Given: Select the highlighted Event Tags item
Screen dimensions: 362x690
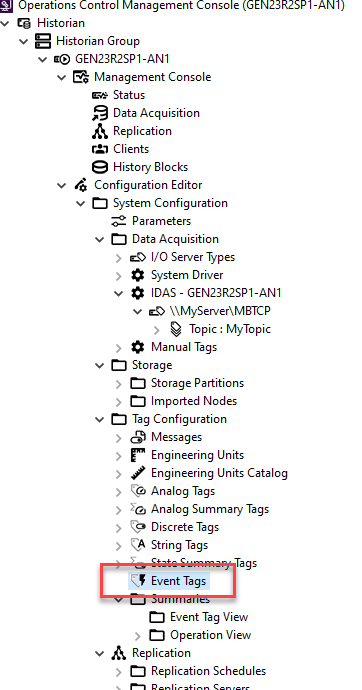Looking at the screenshot, I should tap(169, 581).
